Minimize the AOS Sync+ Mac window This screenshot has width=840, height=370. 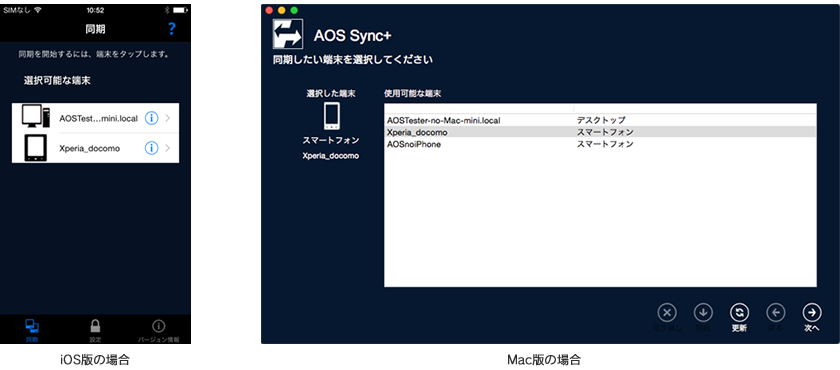point(282,10)
